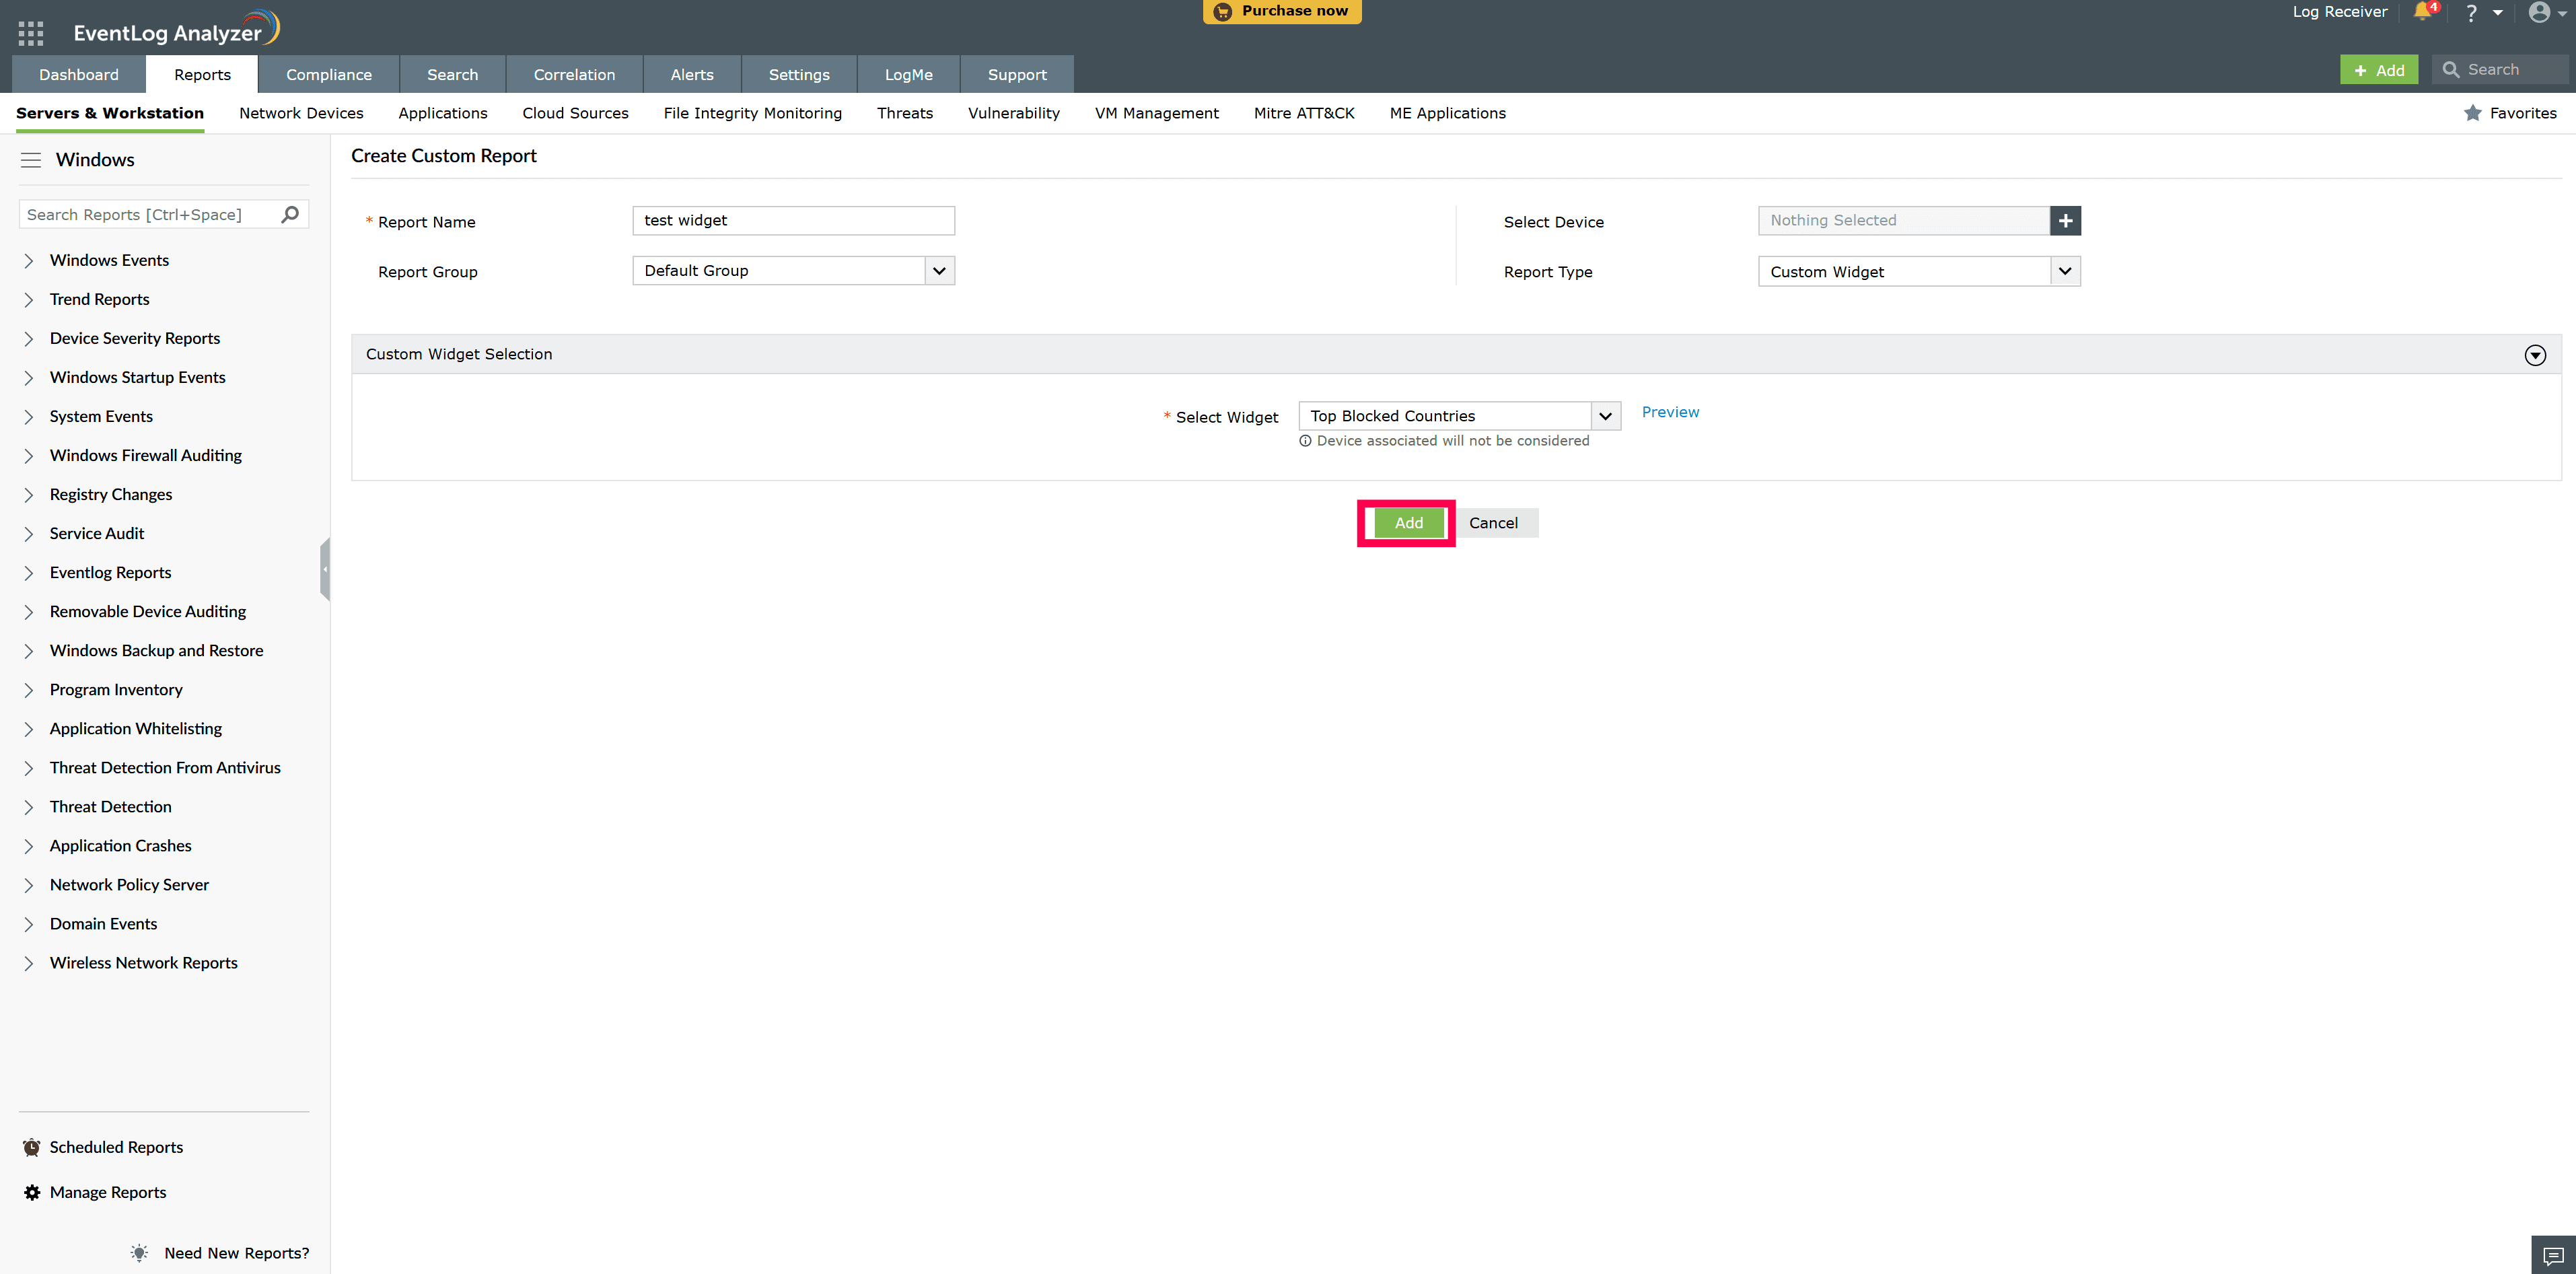Open the Report Group dropdown
This screenshot has width=2576, height=1274.
pos(939,271)
